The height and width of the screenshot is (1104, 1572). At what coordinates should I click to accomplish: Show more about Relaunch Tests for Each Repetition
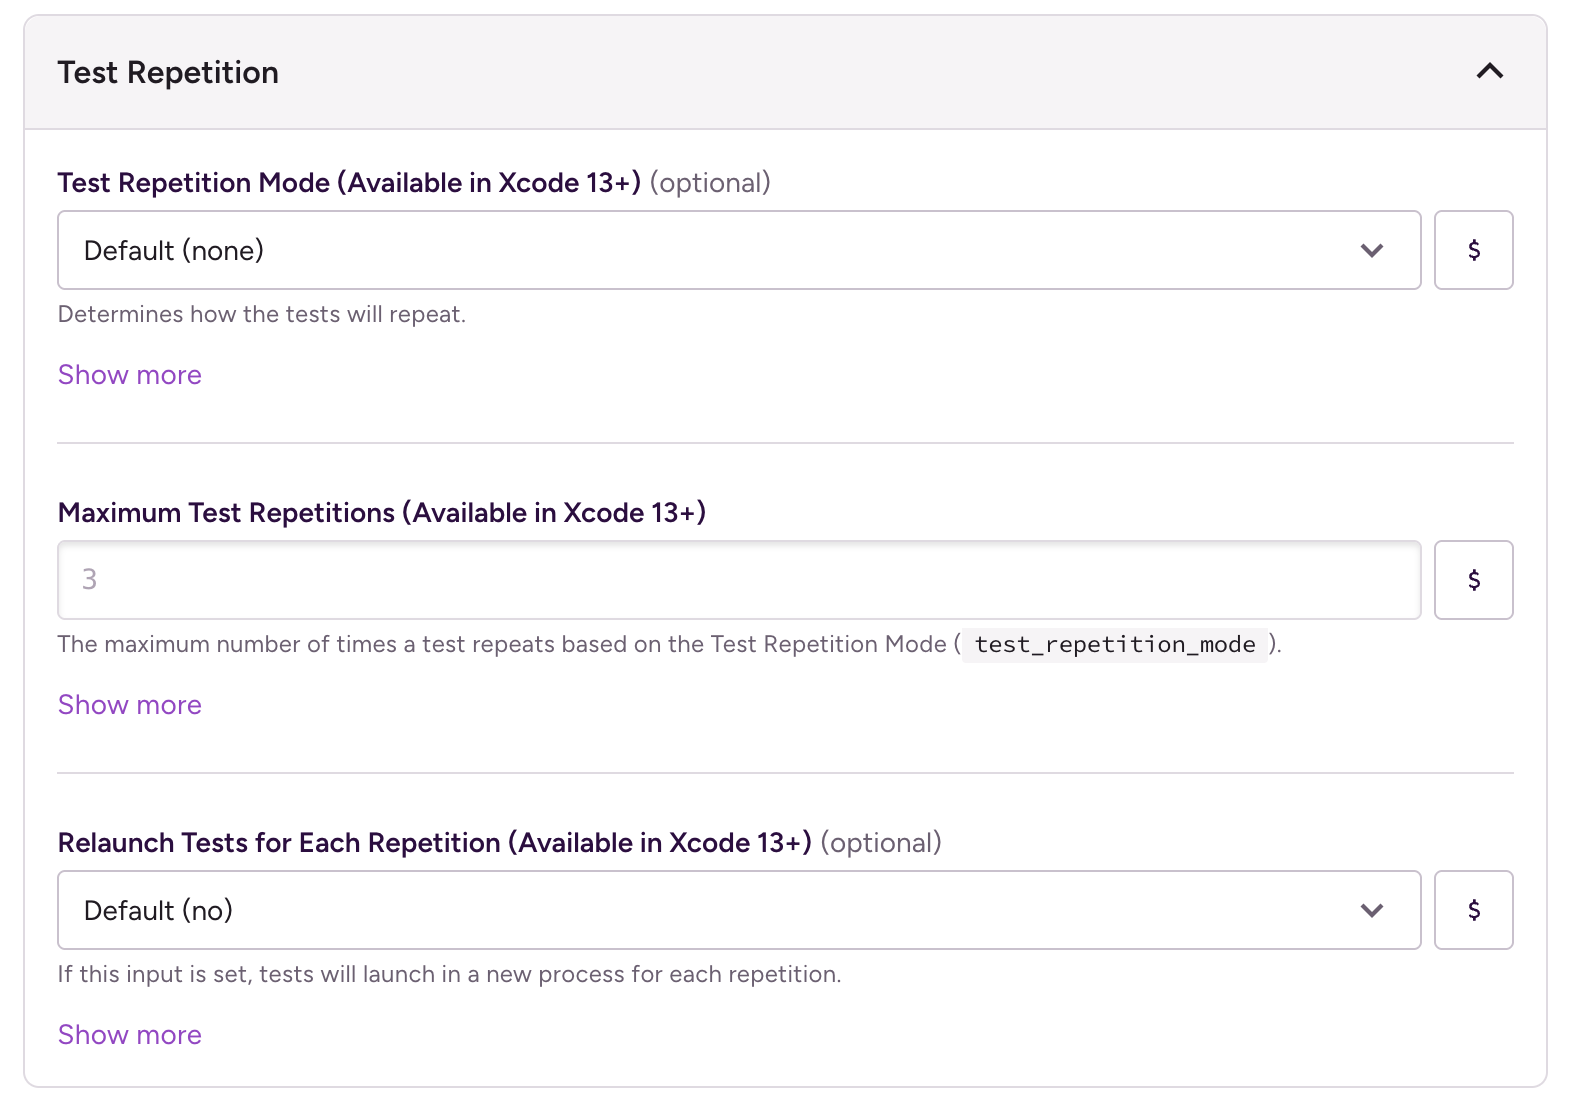(130, 1035)
